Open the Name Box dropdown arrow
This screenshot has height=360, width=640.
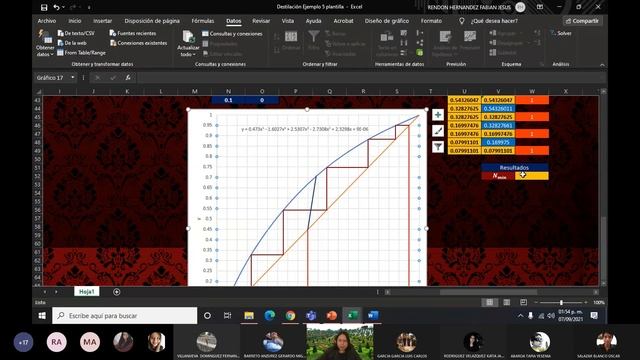point(73,78)
